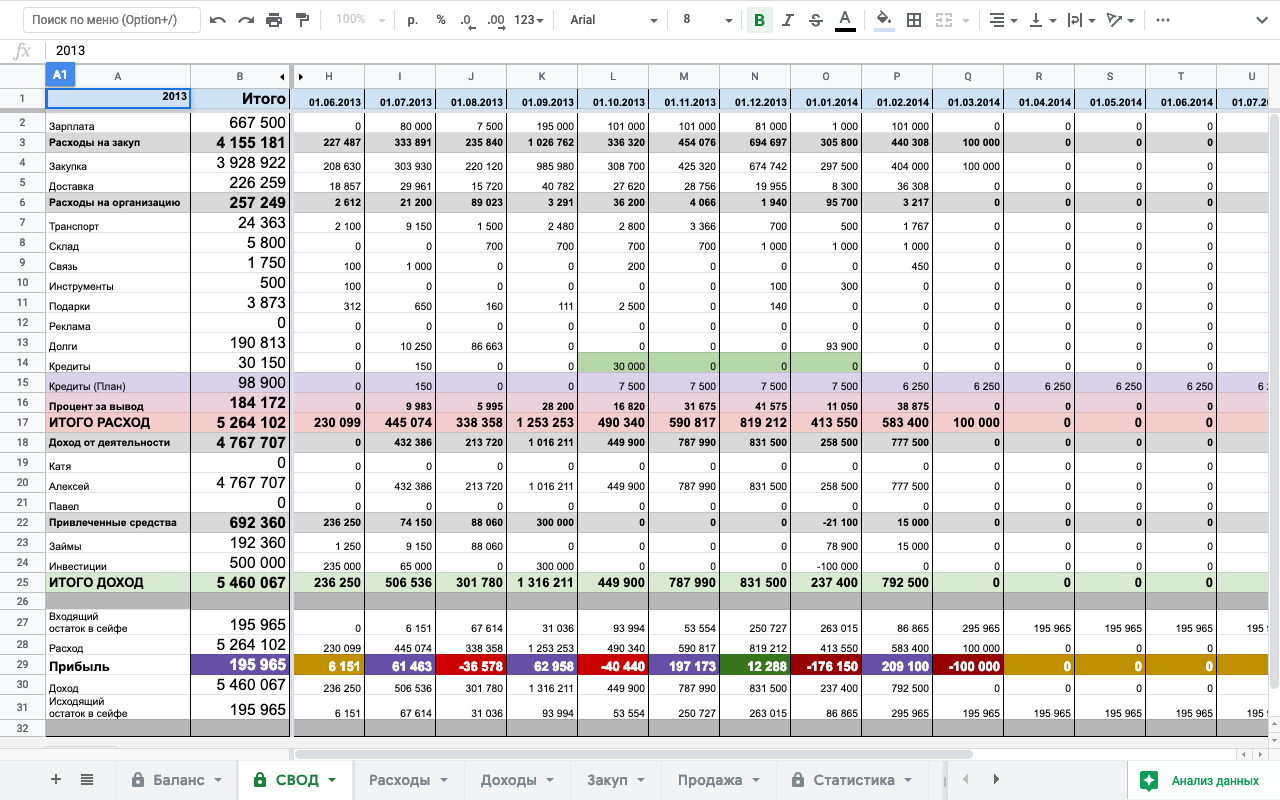Click the percent format button

click(x=441, y=20)
